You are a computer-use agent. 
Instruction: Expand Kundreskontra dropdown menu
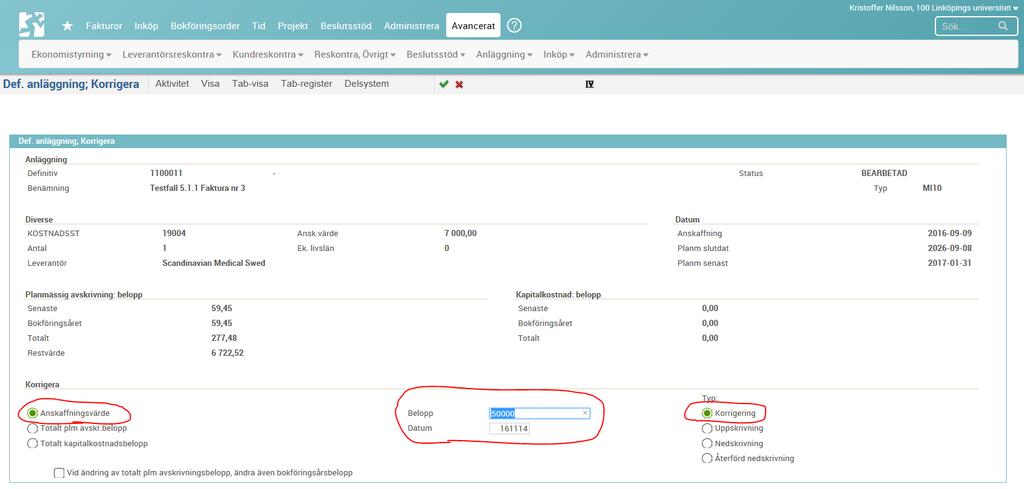(x=268, y=55)
